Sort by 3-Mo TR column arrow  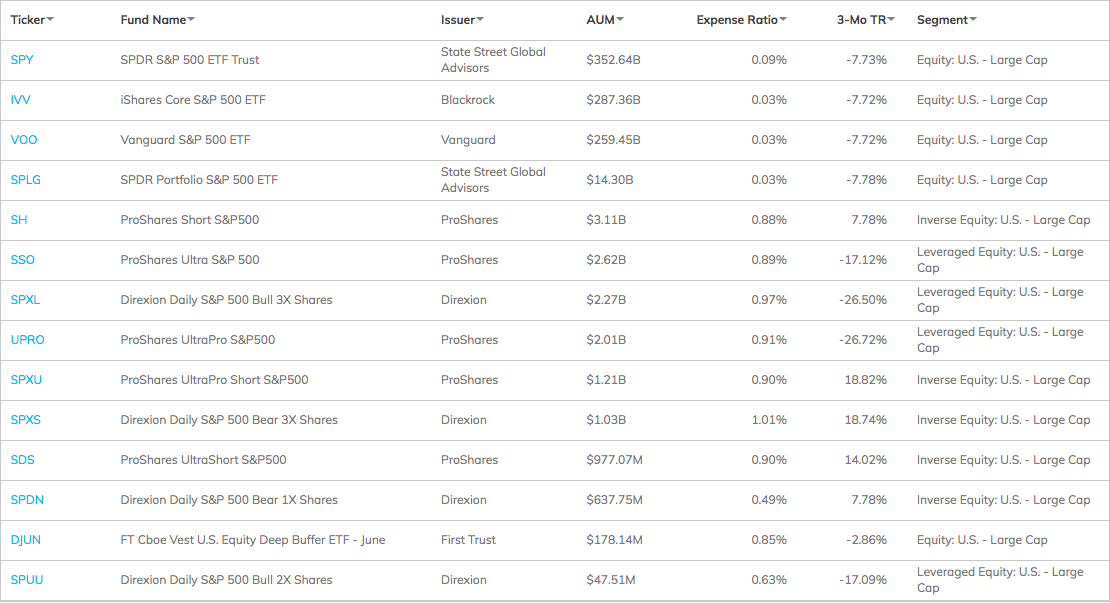(891, 21)
